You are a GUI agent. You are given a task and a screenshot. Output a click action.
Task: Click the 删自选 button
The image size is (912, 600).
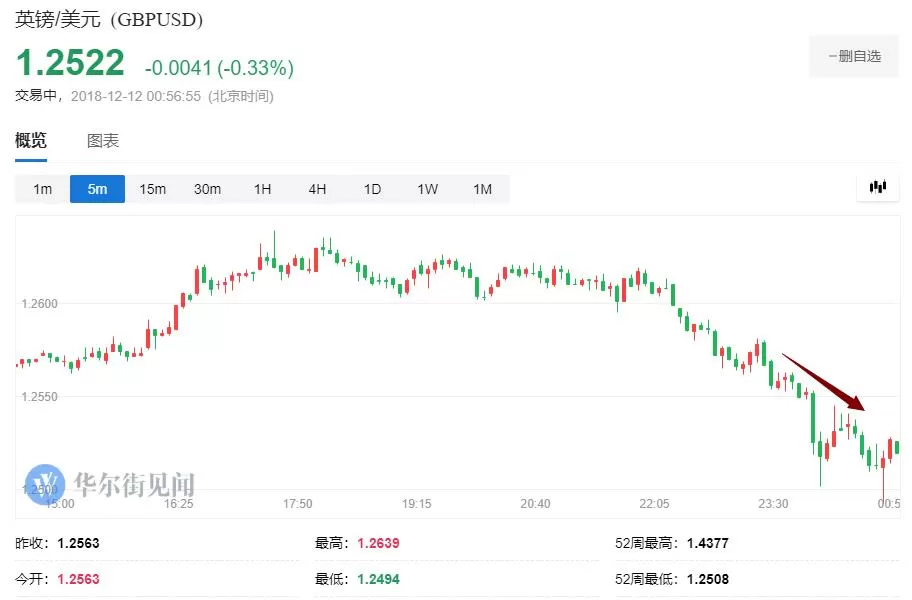[854, 56]
